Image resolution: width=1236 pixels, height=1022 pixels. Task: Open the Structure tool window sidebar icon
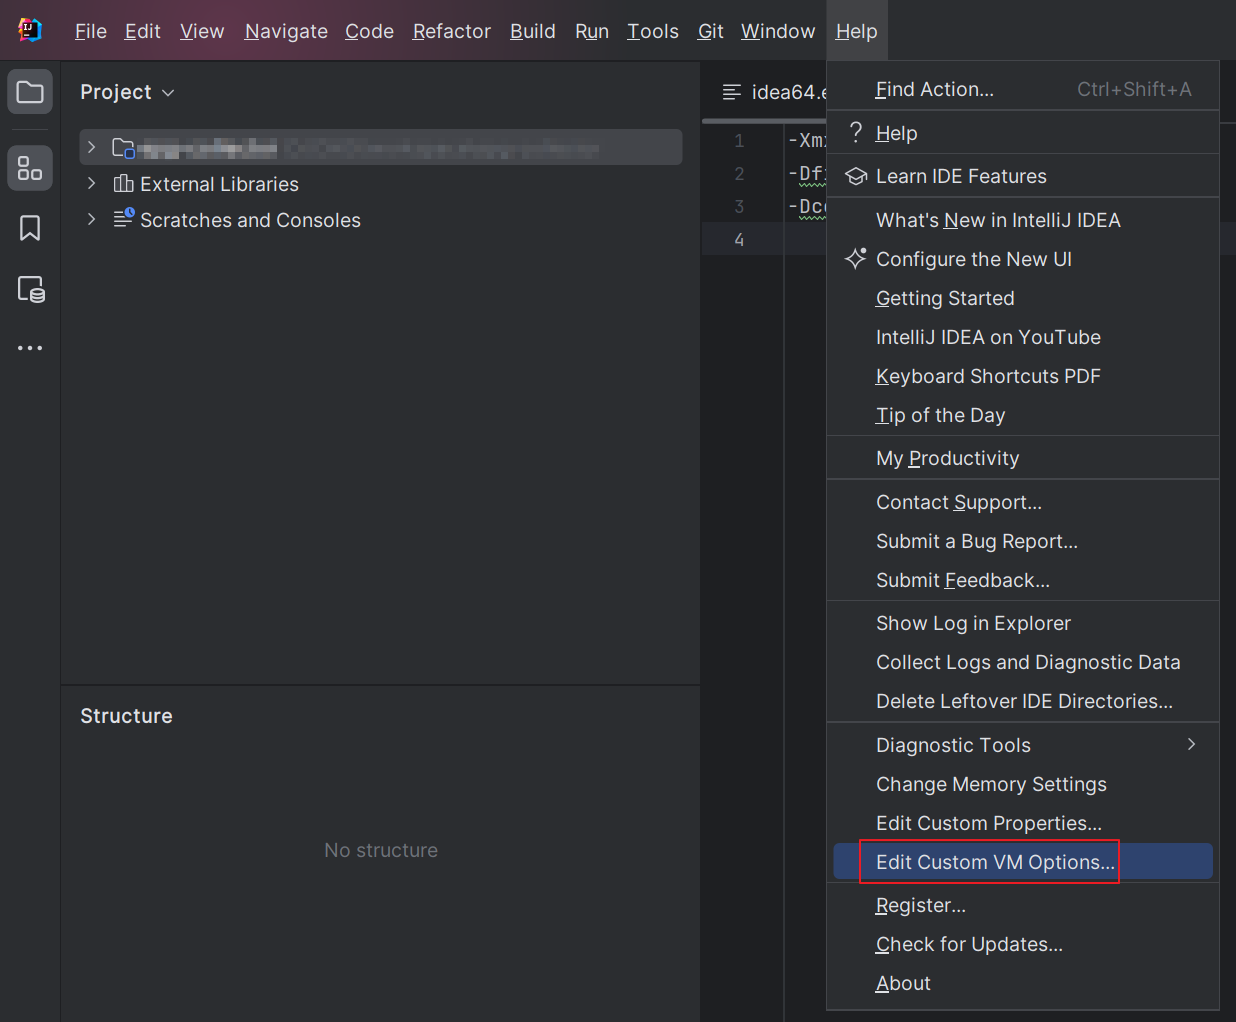(x=30, y=168)
